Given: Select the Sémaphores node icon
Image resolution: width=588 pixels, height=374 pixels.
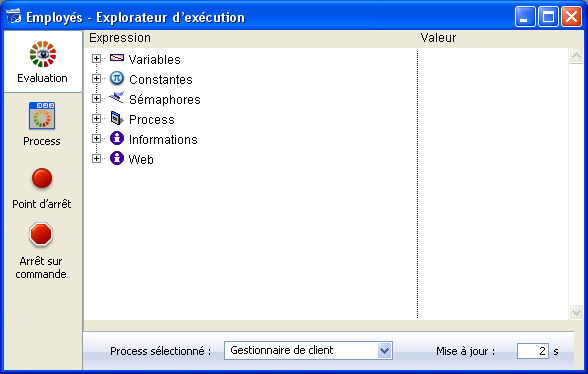Looking at the screenshot, I should coord(117,98).
